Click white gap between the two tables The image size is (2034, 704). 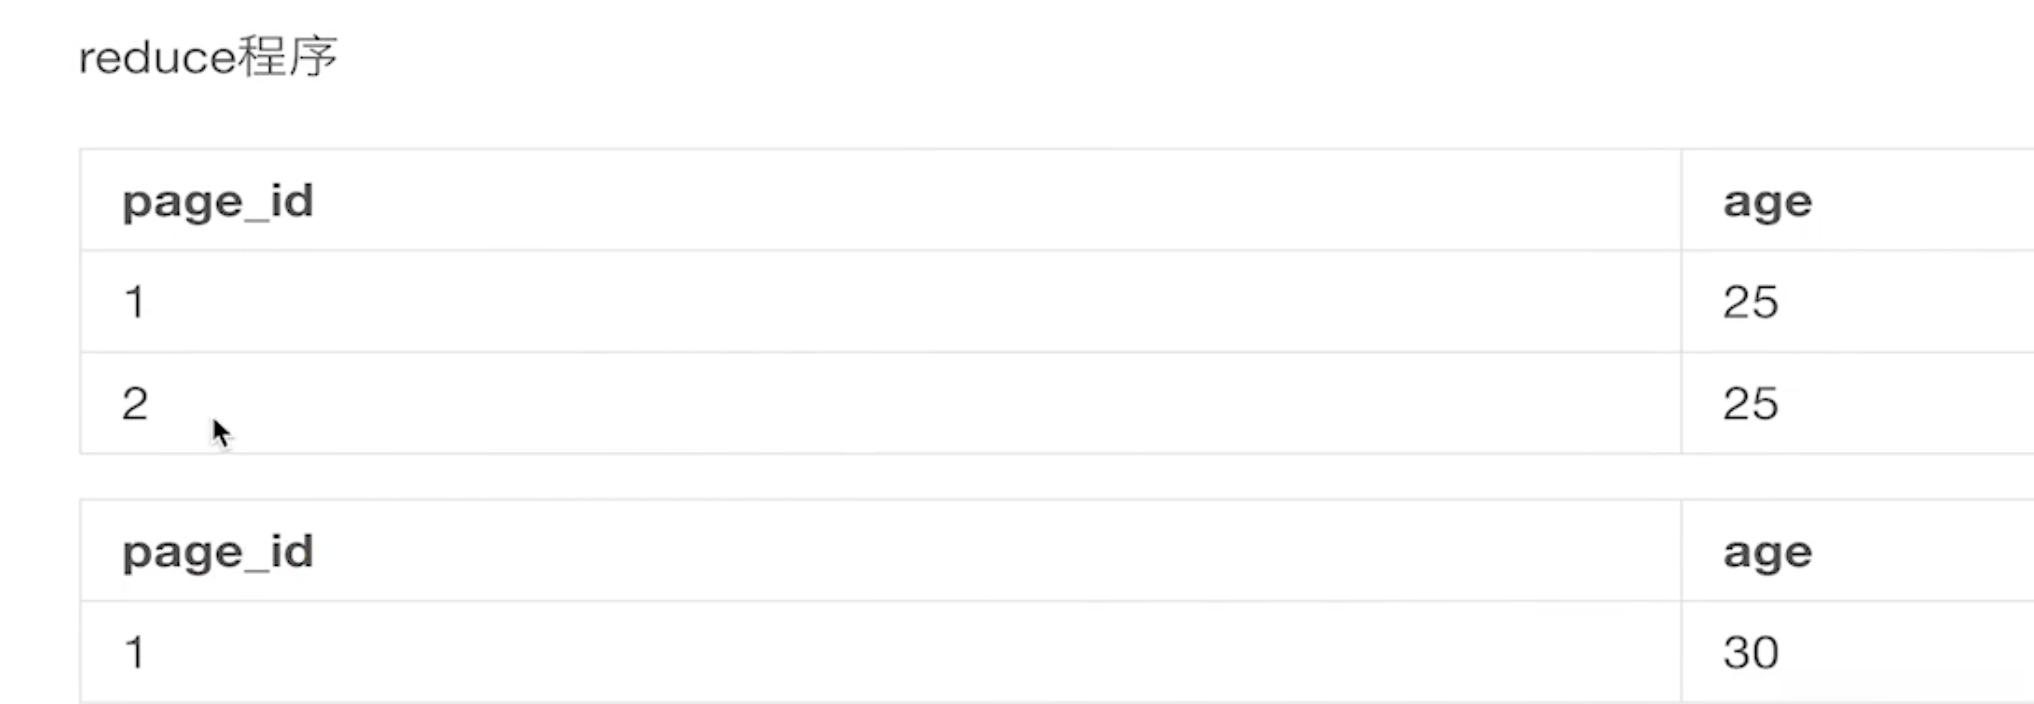(900, 477)
